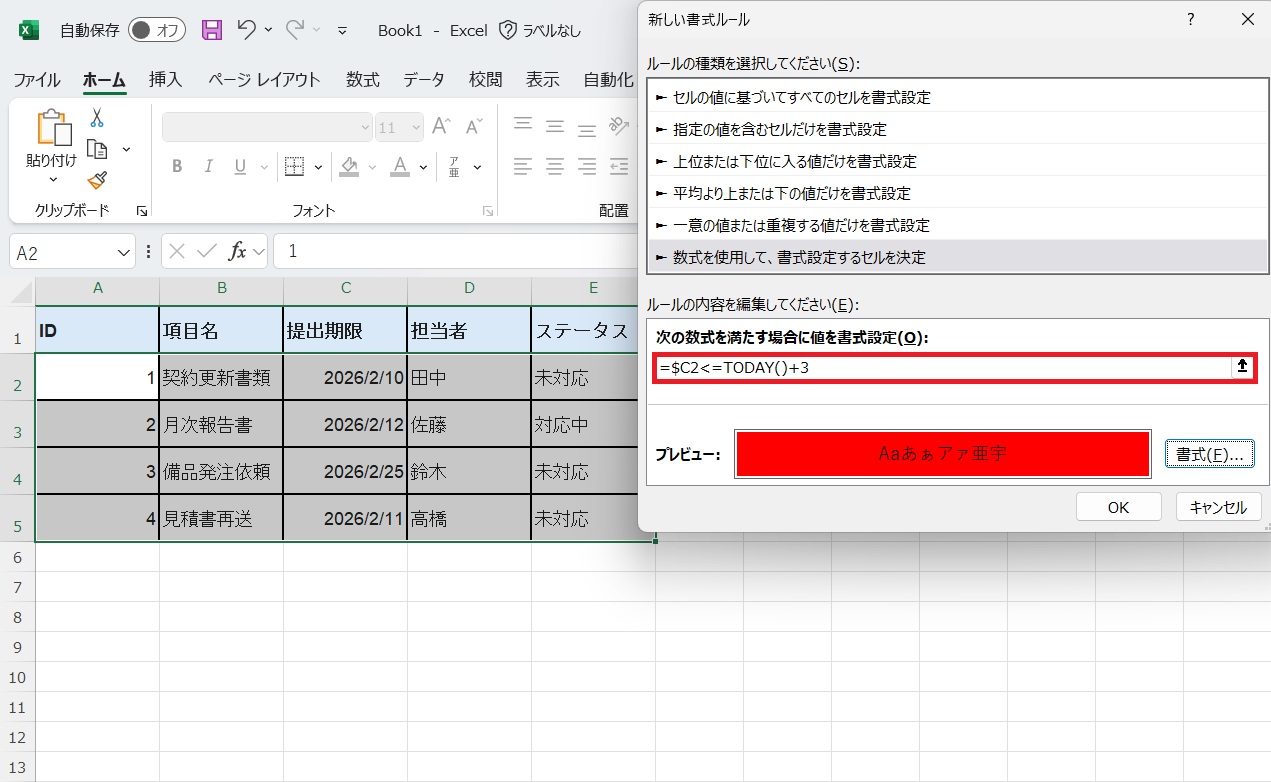
Task: Select rule type "セルの値に基づいてすべてのセルを書式設定"
Action: pyautogui.click(x=801, y=97)
